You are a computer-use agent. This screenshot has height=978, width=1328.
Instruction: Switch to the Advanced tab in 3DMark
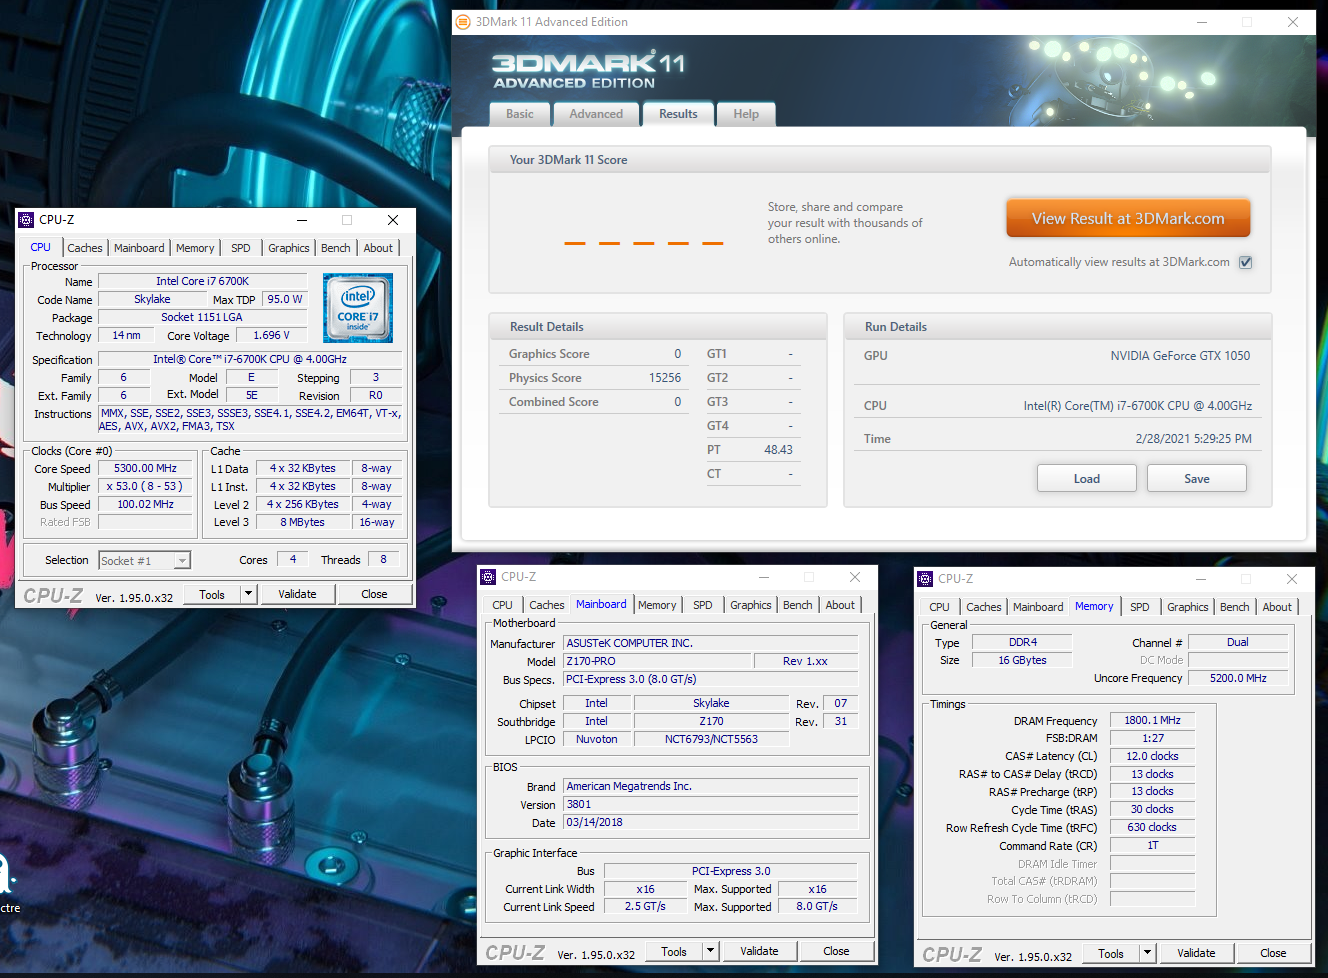tap(596, 114)
